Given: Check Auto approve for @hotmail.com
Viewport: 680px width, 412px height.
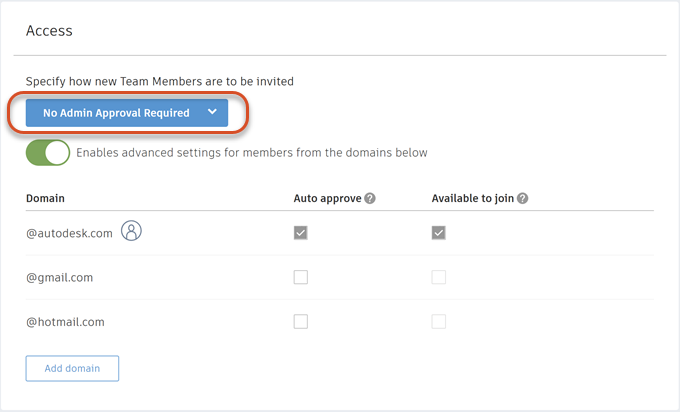Looking at the screenshot, I should tap(301, 322).
